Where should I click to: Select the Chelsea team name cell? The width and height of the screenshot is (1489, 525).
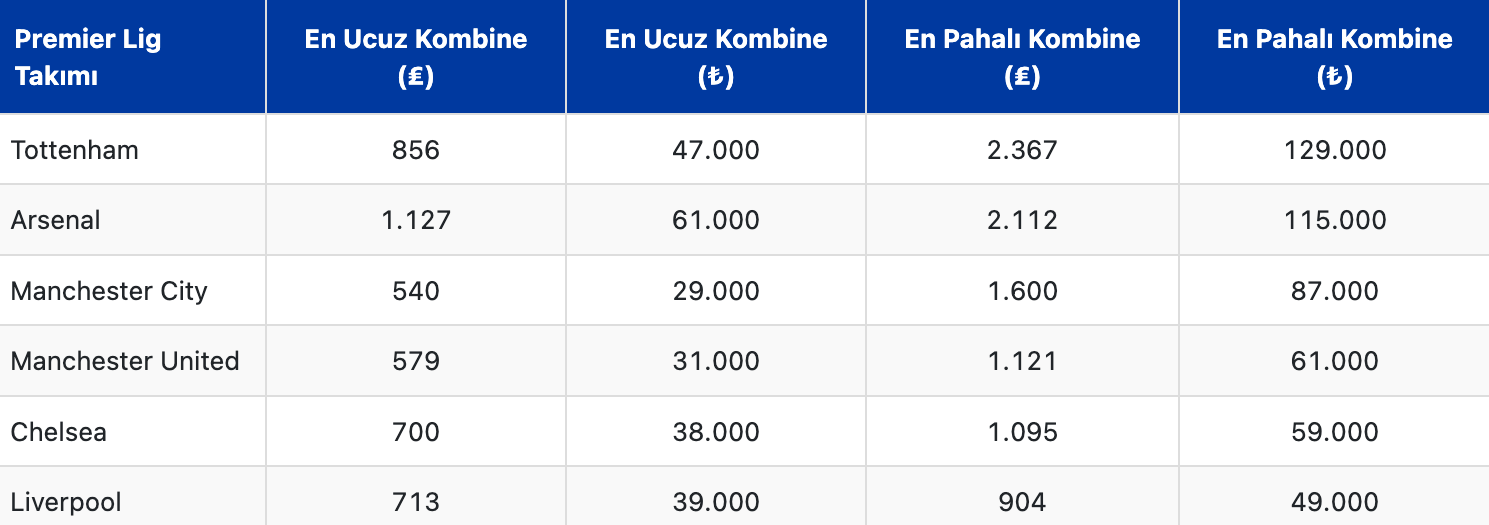[59, 432]
